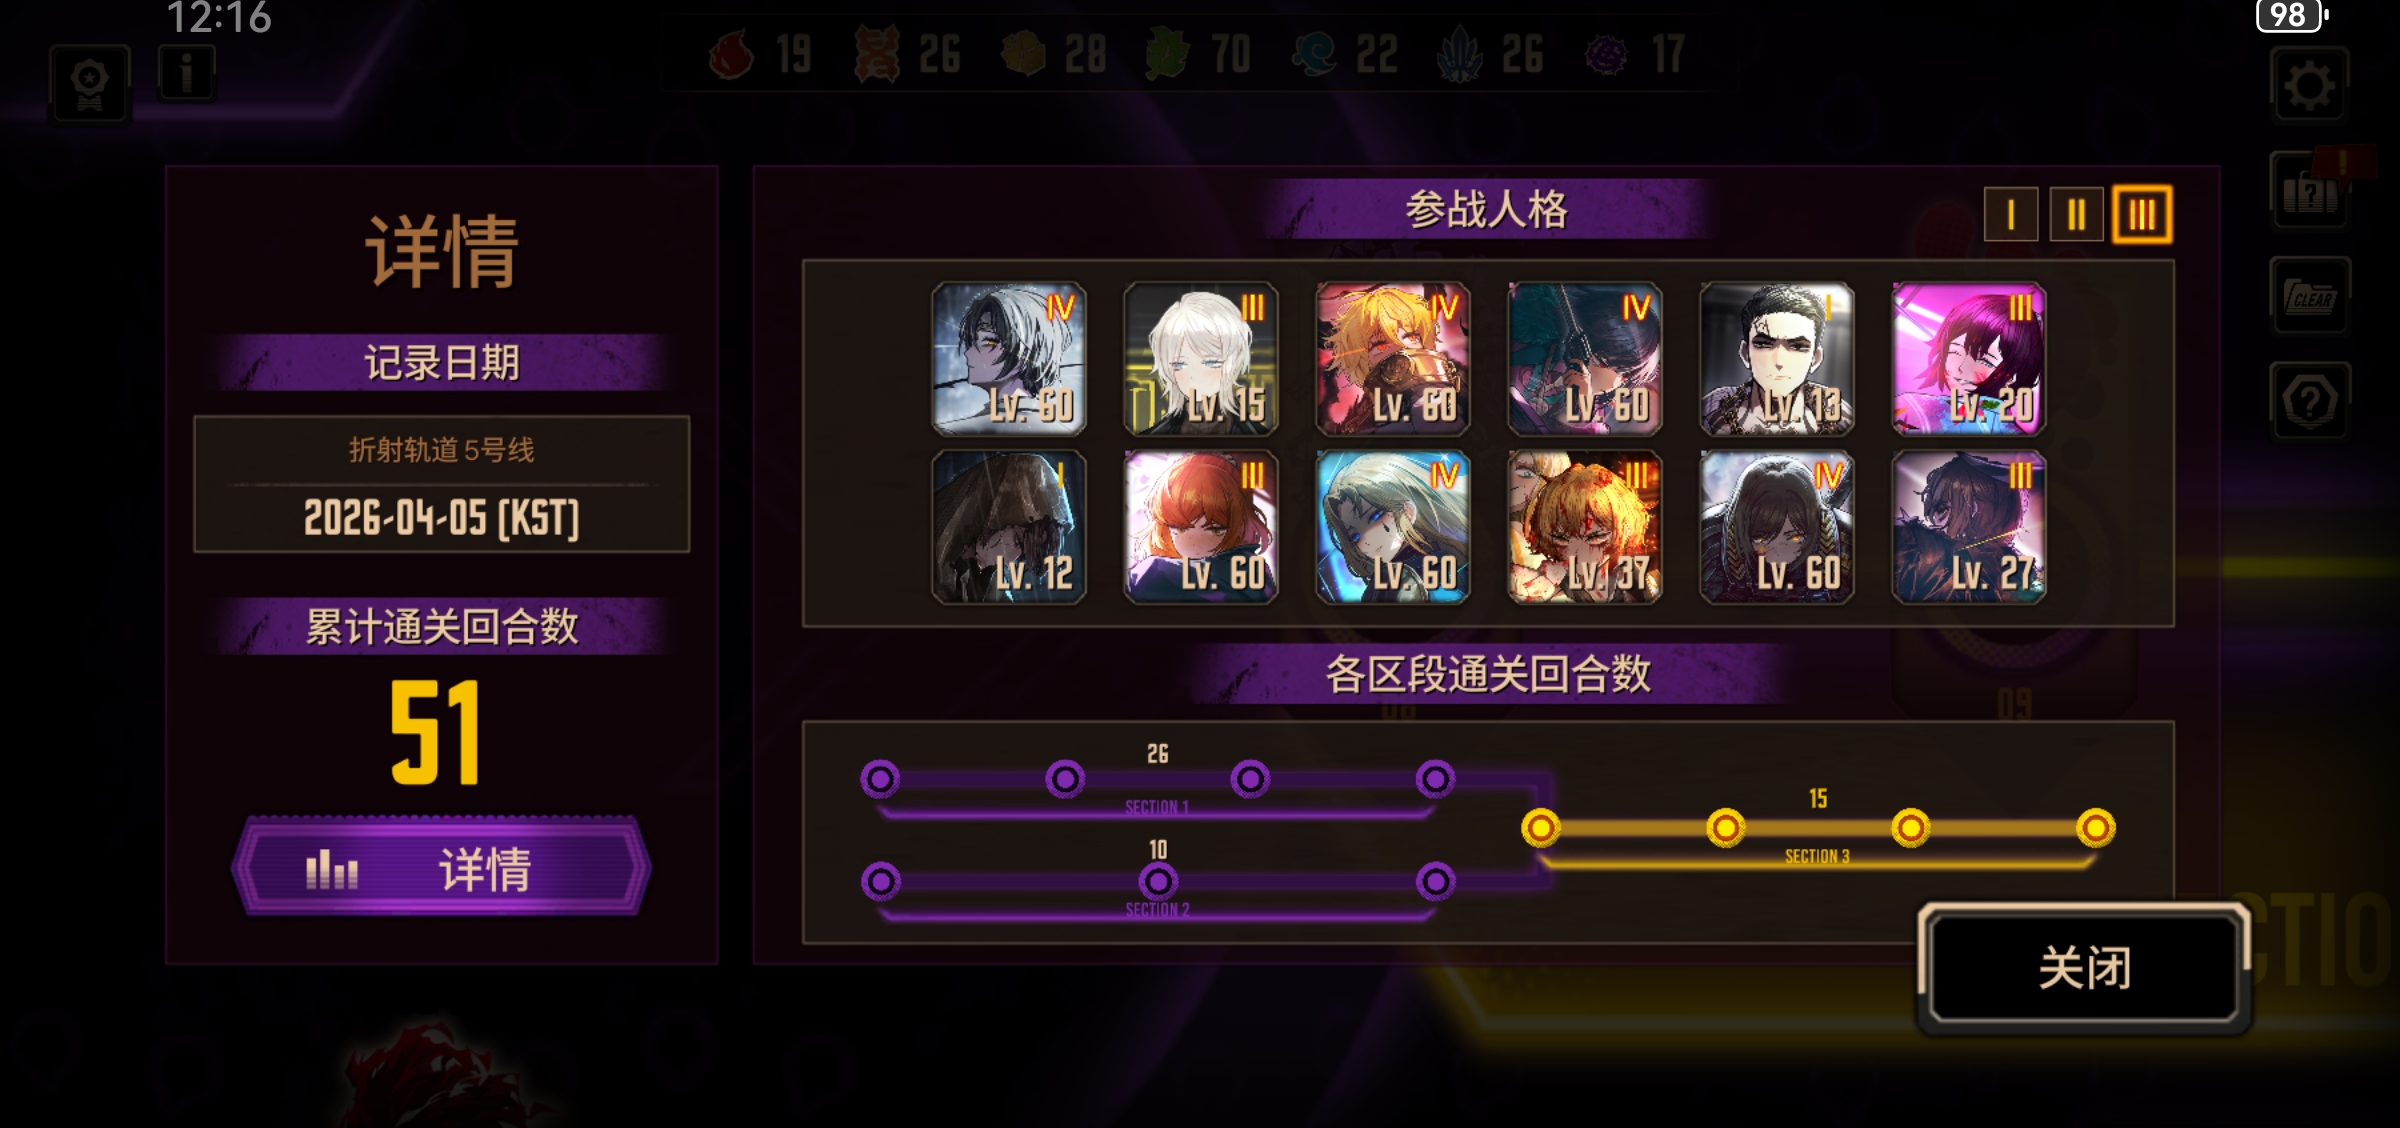Select the Lv. 37 blood-stained blonde identity portrait
Screen dimensions: 2400x1128
(x=1585, y=527)
